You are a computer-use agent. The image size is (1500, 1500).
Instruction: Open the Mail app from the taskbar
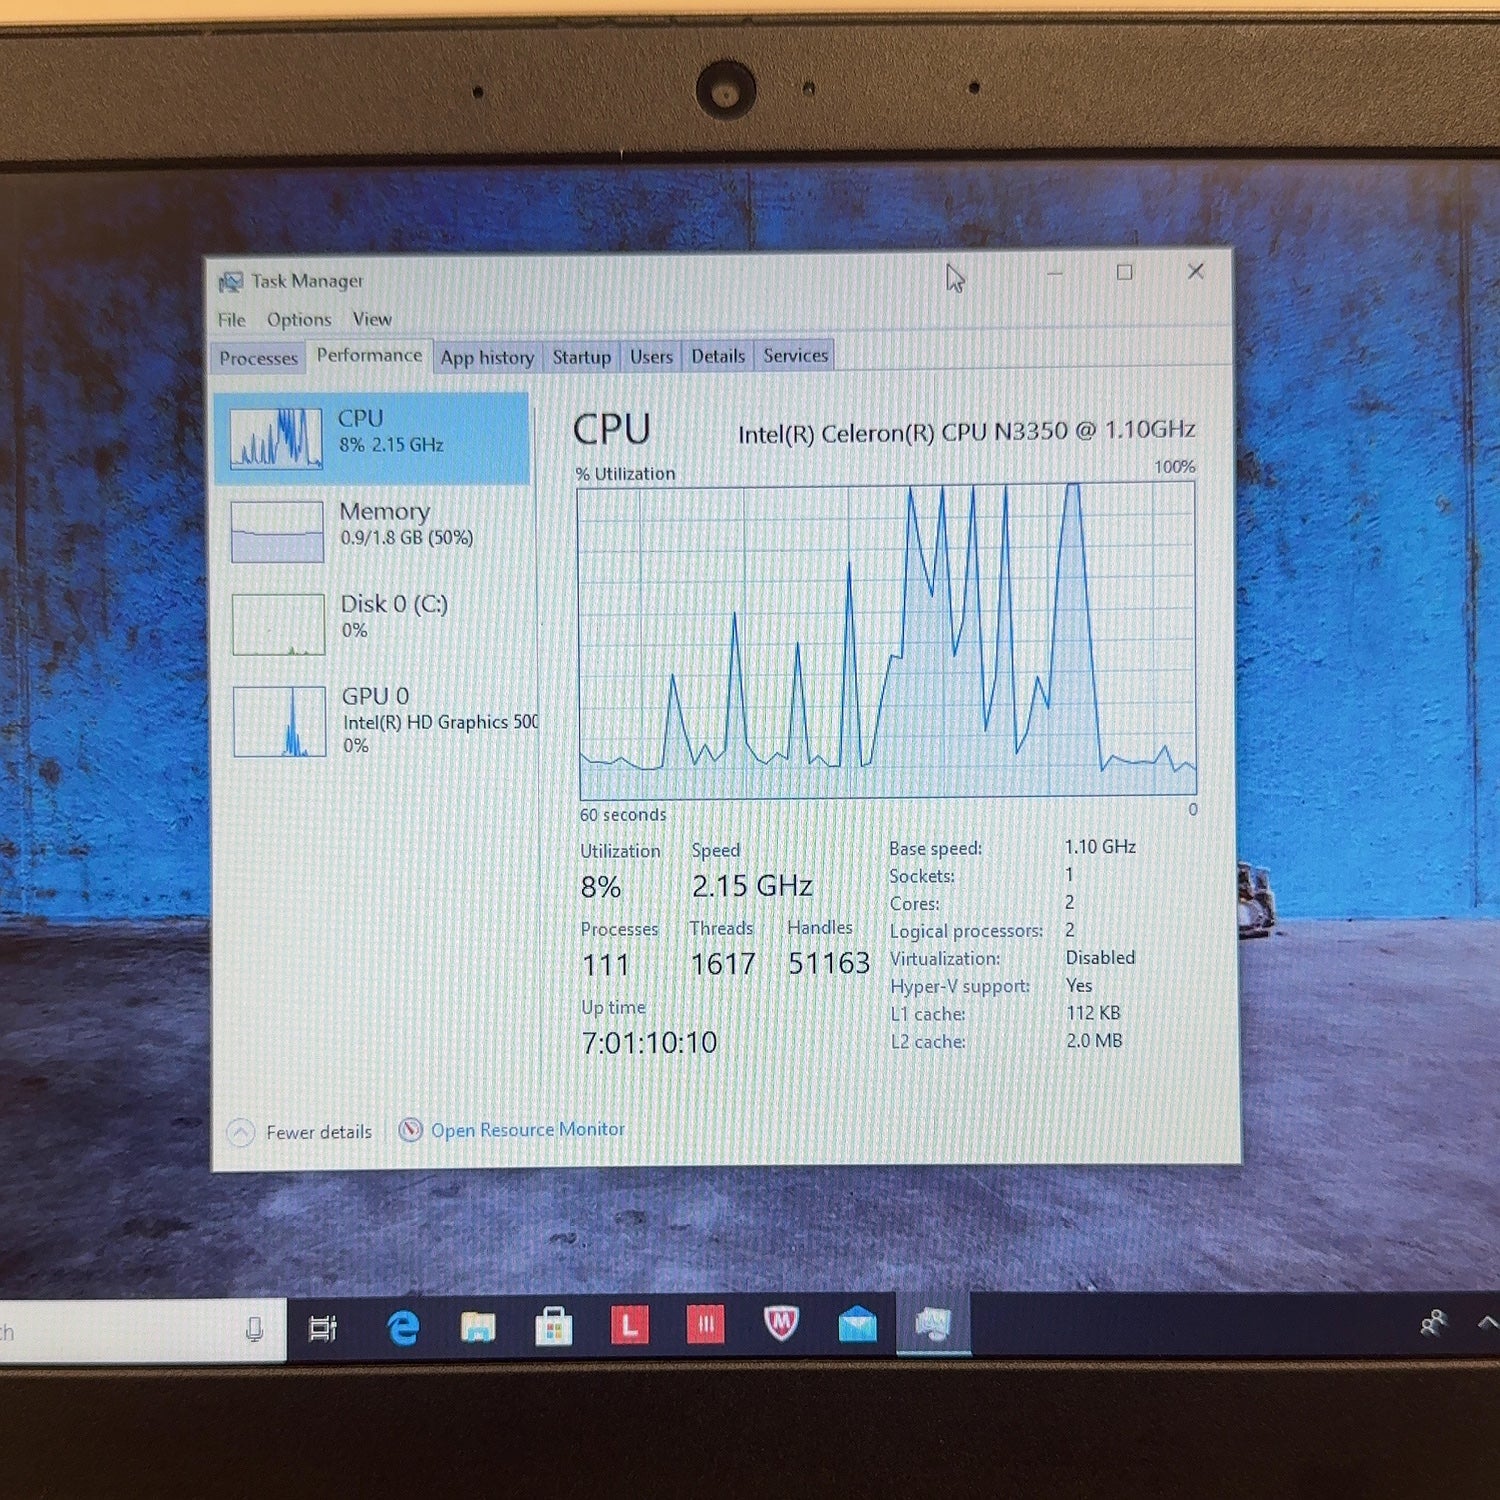coord(857,1324)
